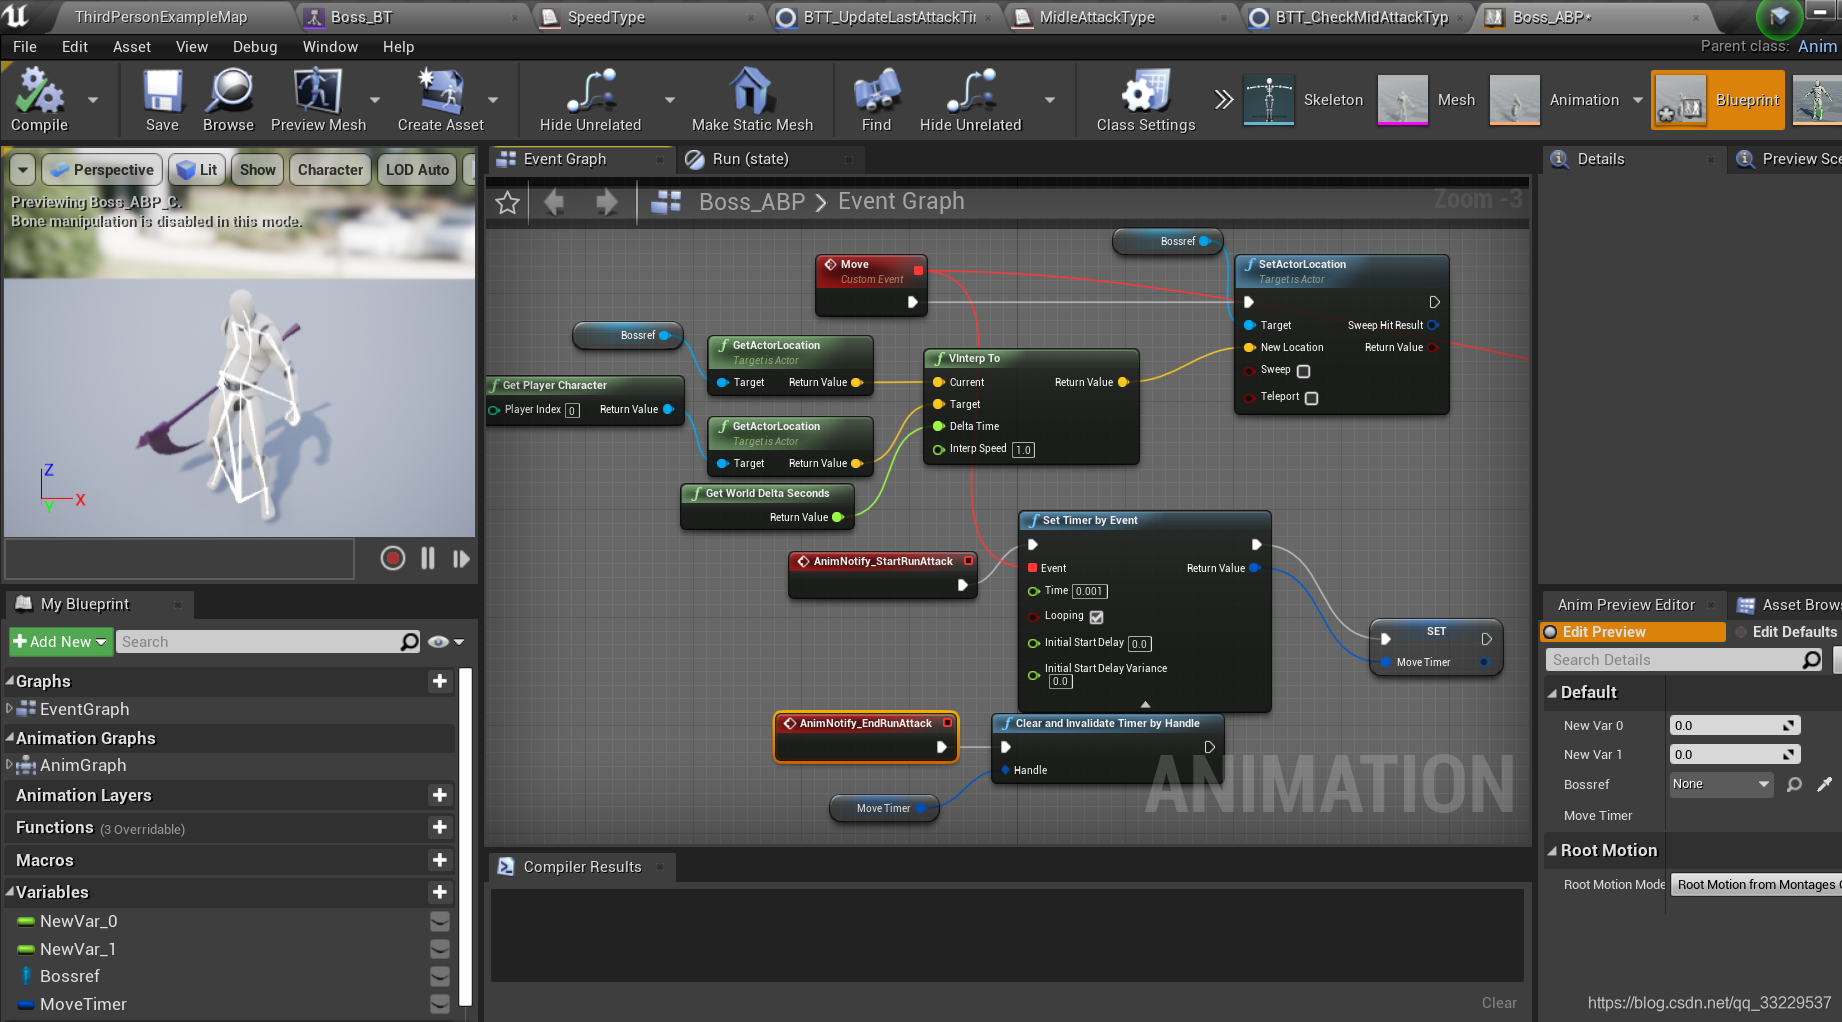Collapse the Root Motion section
Screen dimensions: 1842x1022
pyautogui.click(x=1552, y=851)
